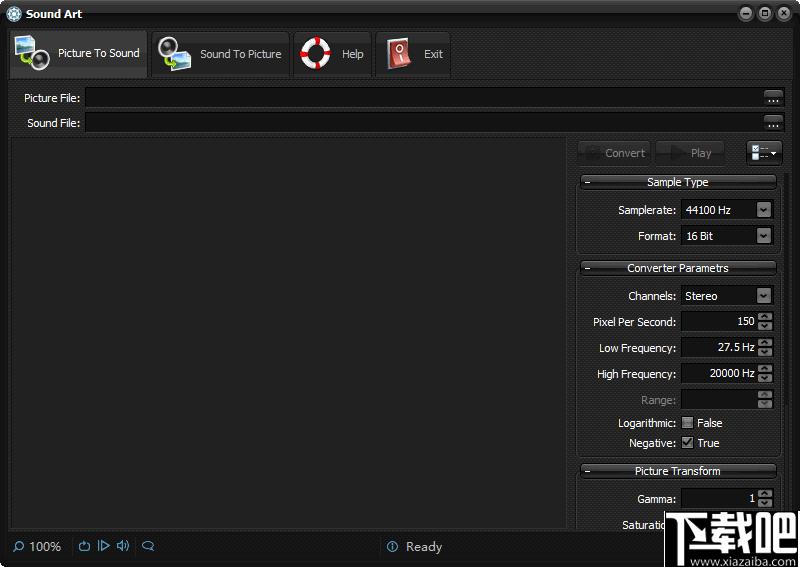Click the speech bubble icon in status bar
The width and height of the screenshot is (800, 567).
[x=148, y=546]
